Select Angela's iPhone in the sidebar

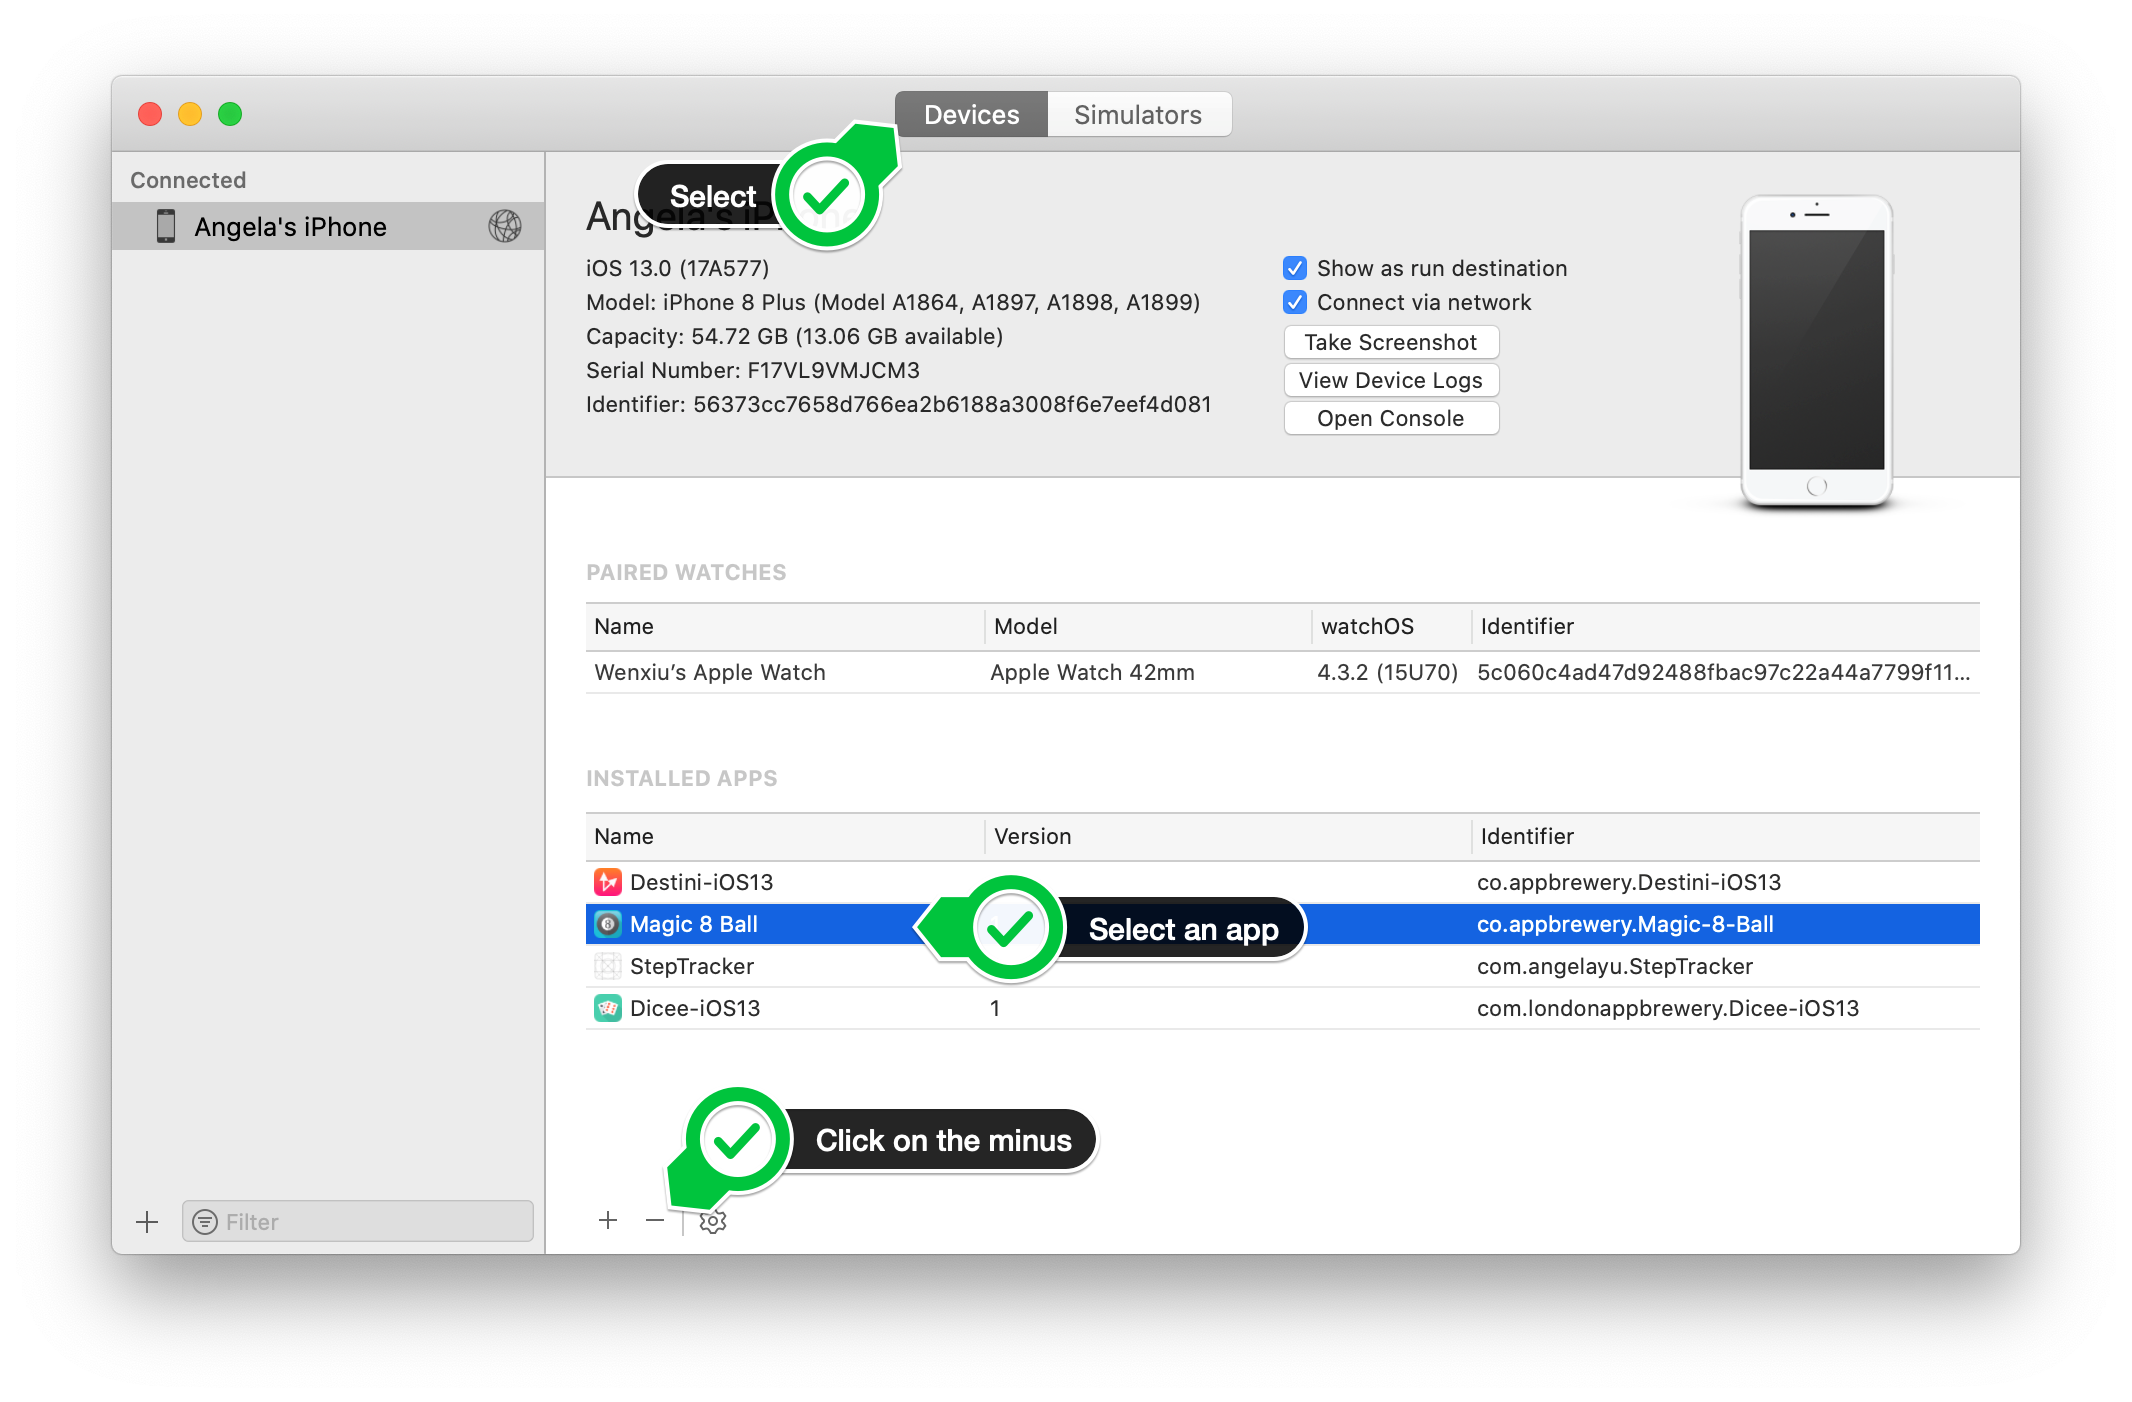pos(328,227)
